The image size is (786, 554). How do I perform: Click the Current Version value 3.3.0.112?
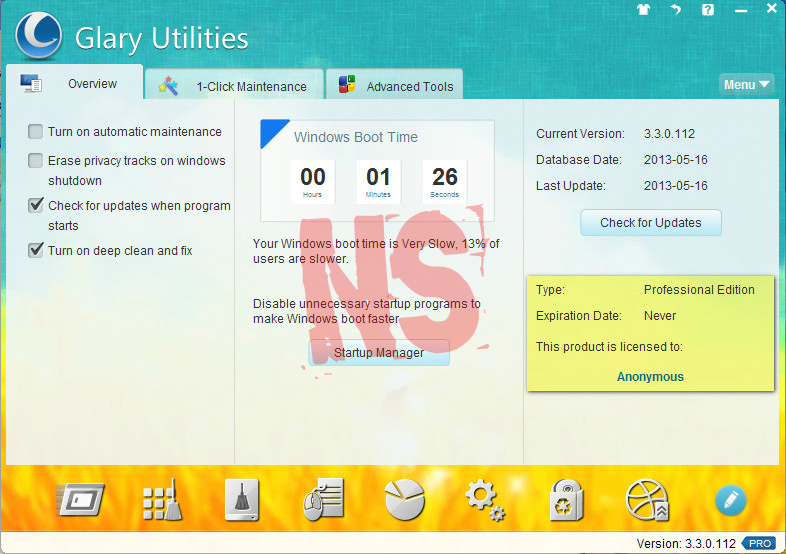tap(669, 134)
